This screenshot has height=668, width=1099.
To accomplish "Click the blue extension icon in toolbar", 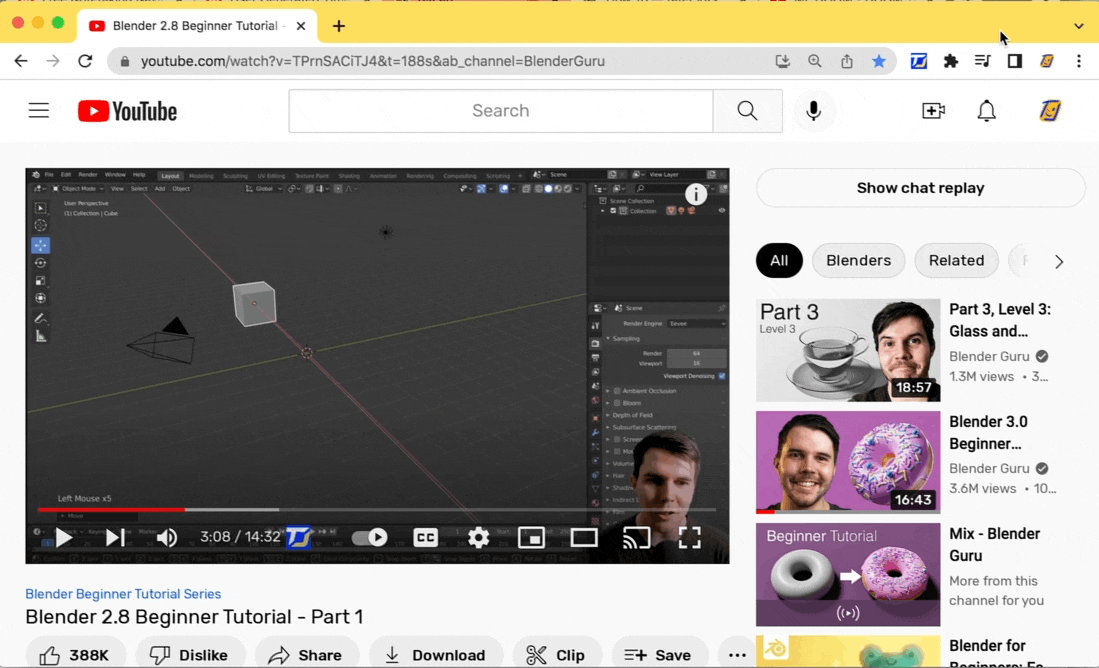I will [x=918, y=61].
